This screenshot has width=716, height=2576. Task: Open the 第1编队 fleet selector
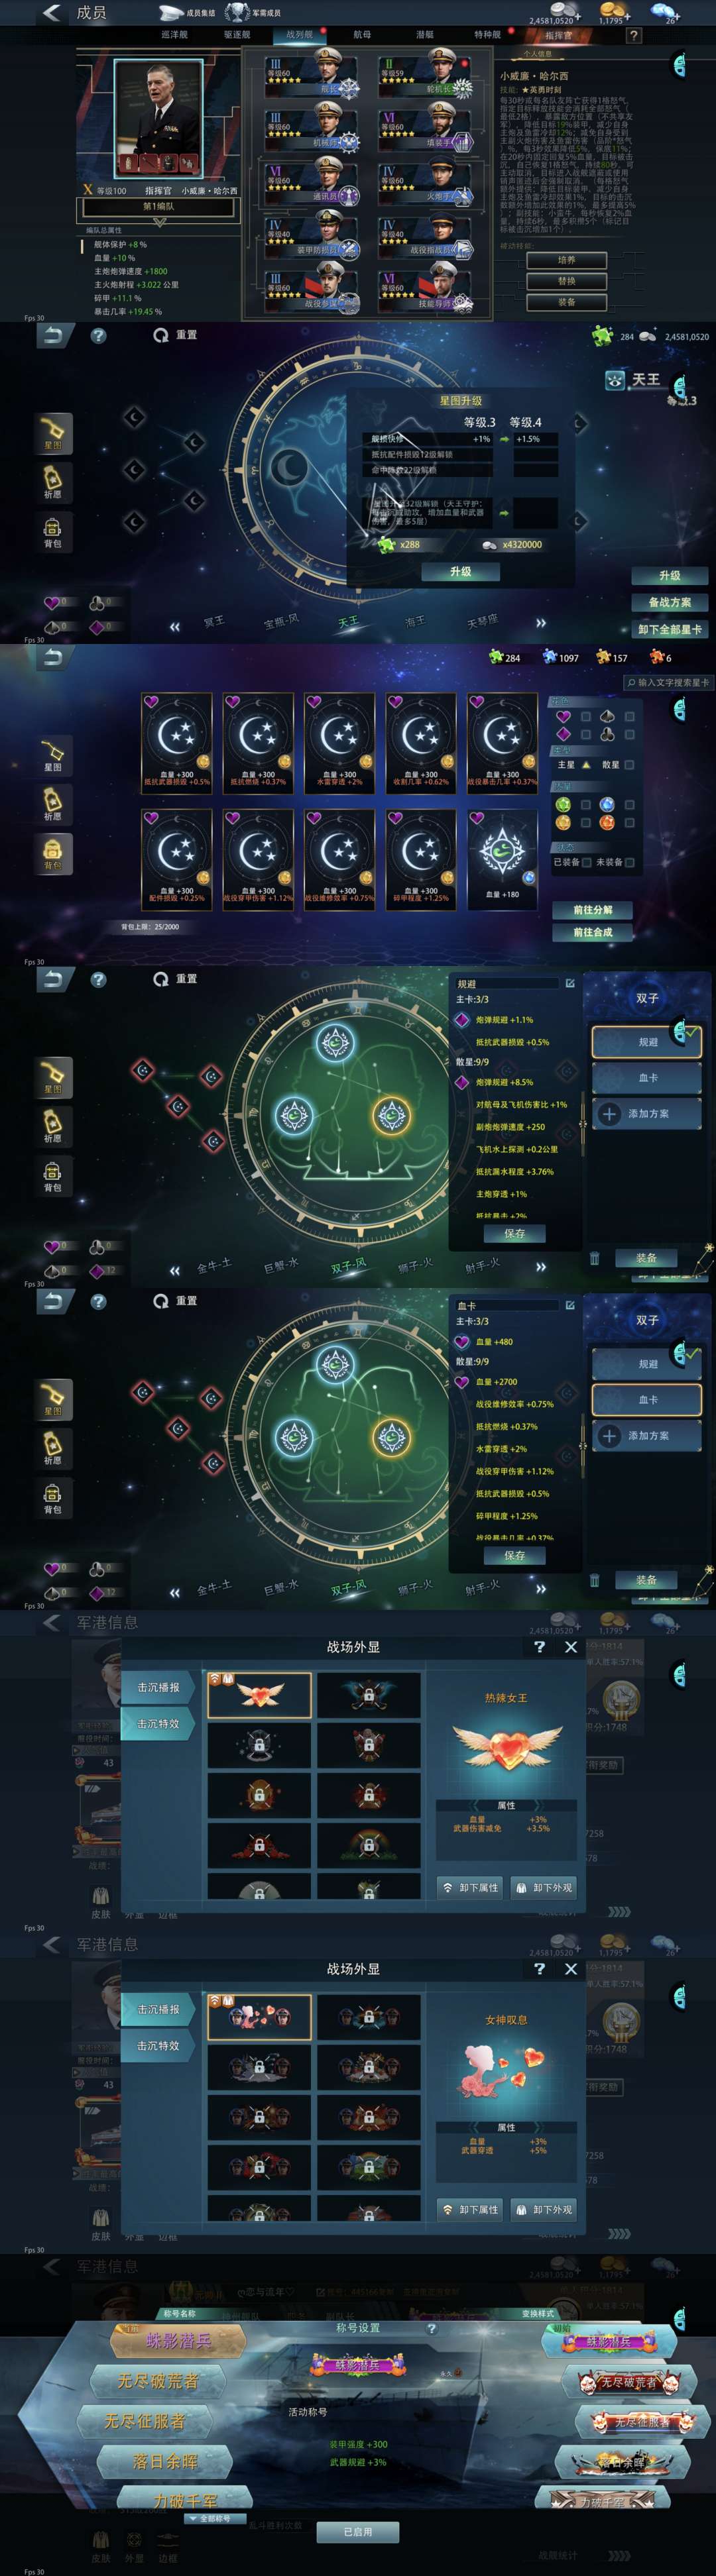pos(158,207)
